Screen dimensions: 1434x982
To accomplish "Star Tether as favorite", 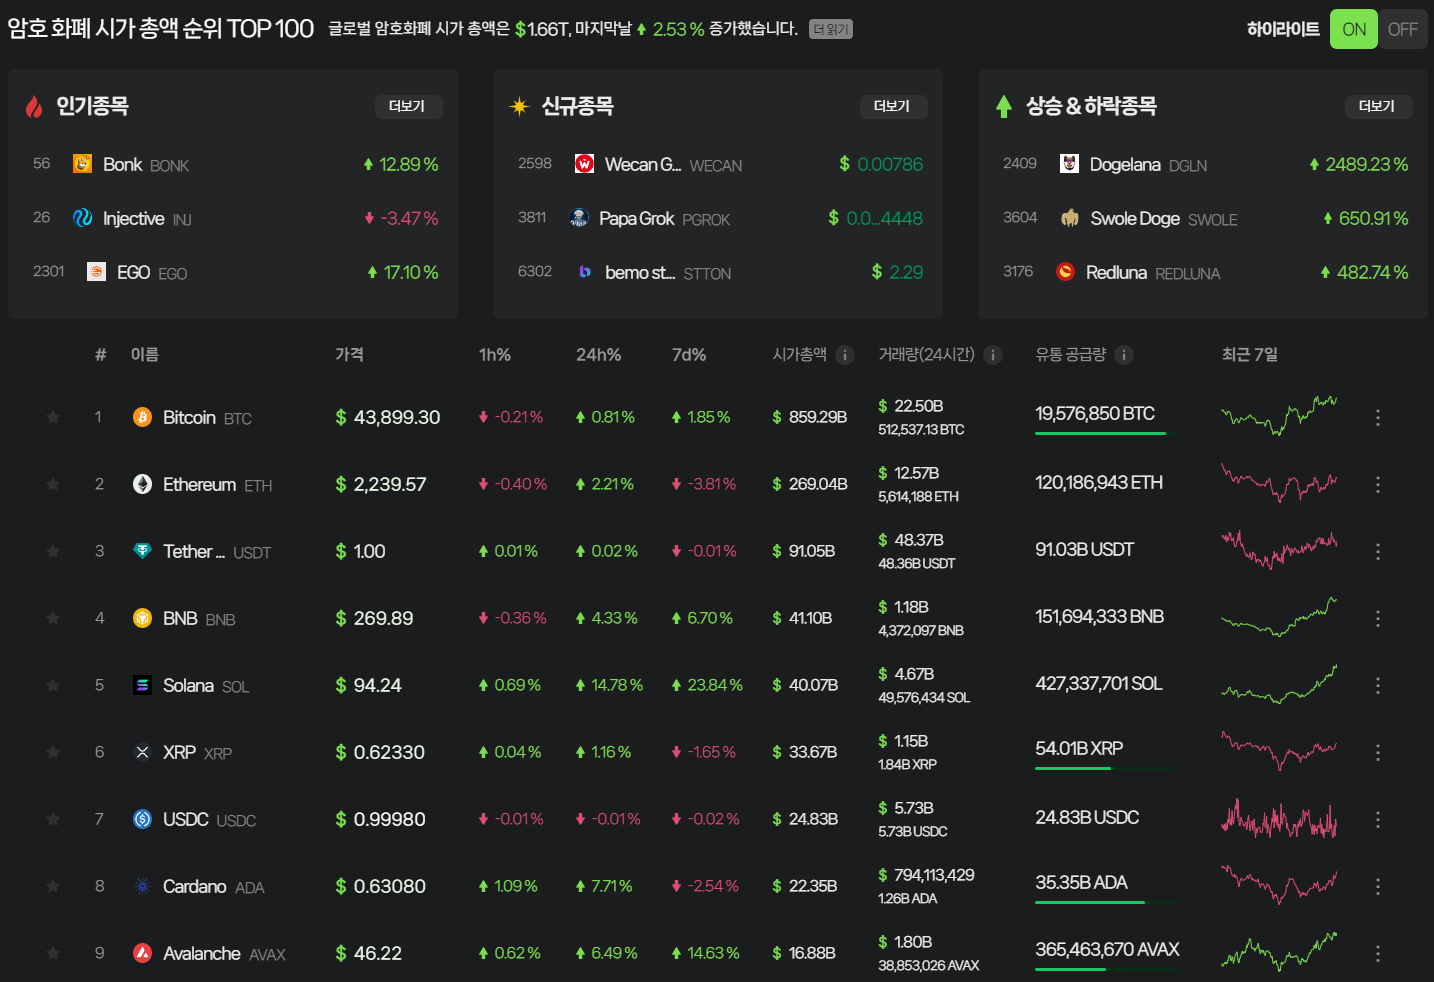I will (x=53, y=551).
